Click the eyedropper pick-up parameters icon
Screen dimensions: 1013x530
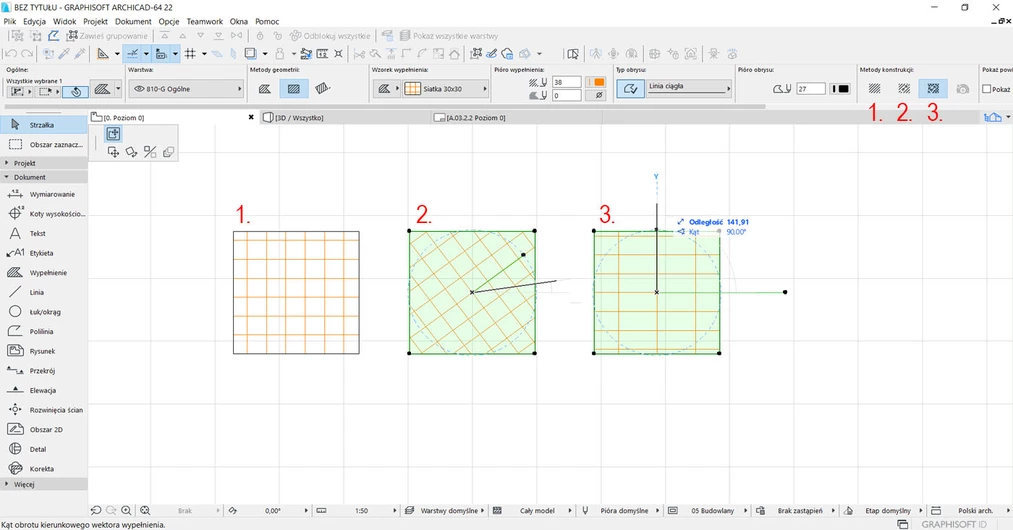(64, 54)
